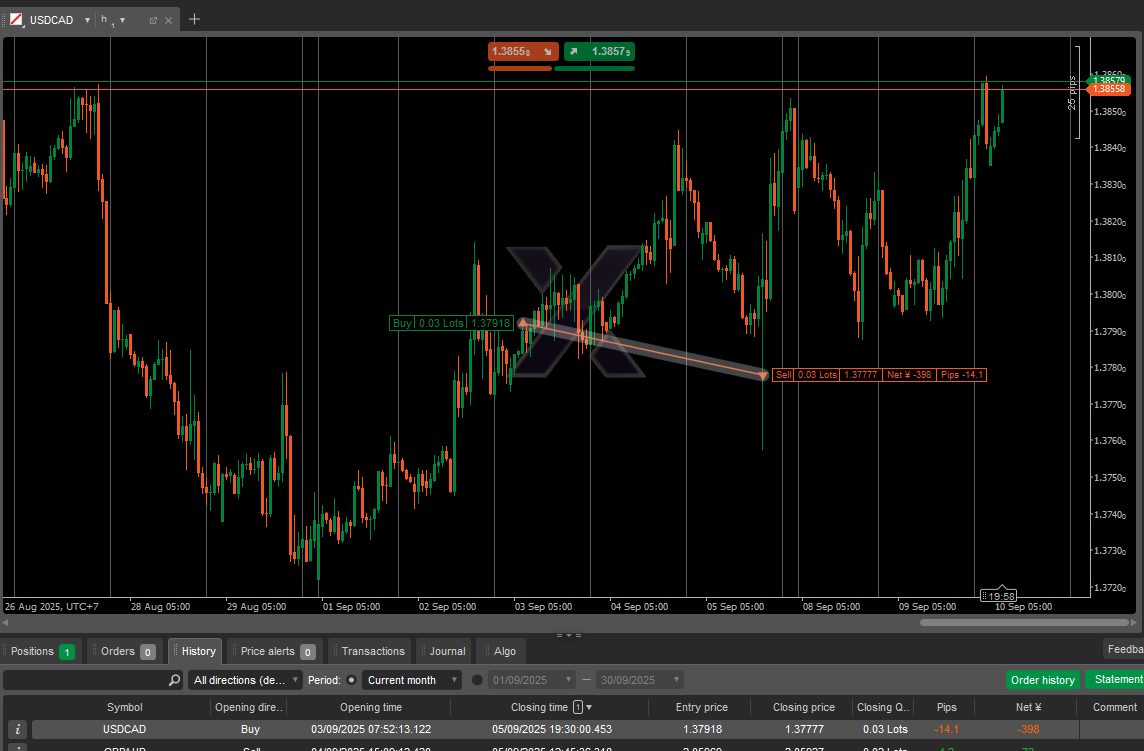The width and height of the screenshot is (1144, 751).
Task: Click the Order history button
Action: (x=1042, y=680)
